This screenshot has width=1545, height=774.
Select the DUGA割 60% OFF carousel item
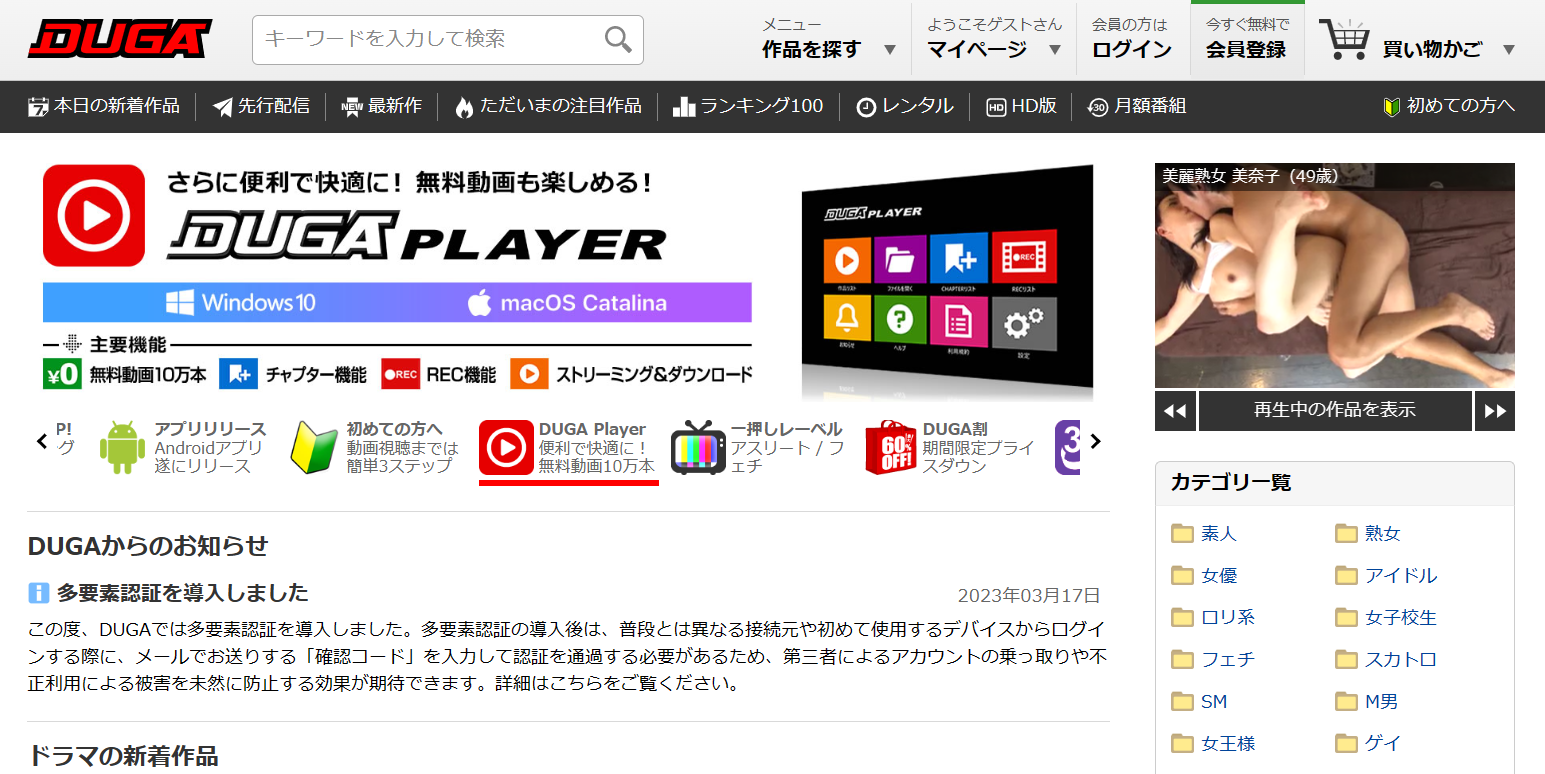coord(951,447)
